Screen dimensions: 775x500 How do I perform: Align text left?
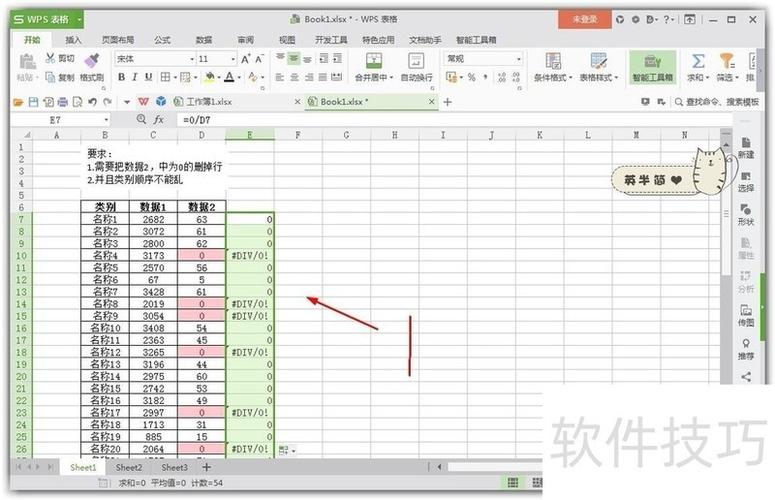coord(279,77)
